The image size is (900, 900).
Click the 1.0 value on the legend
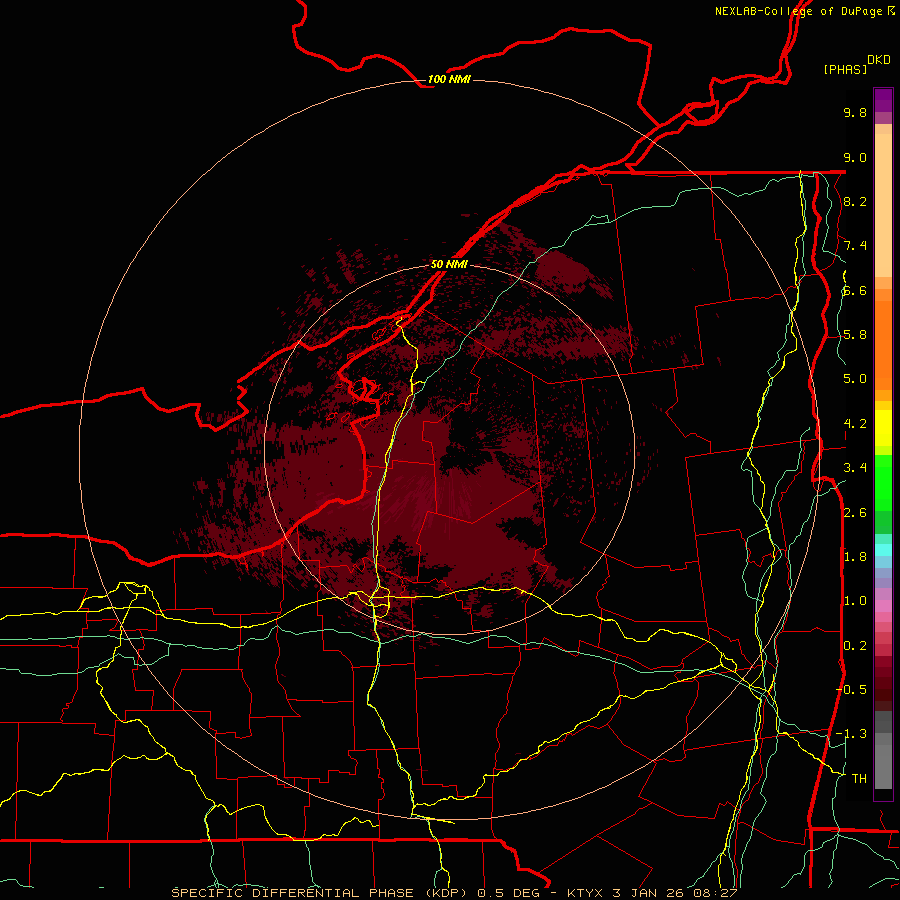855,601
